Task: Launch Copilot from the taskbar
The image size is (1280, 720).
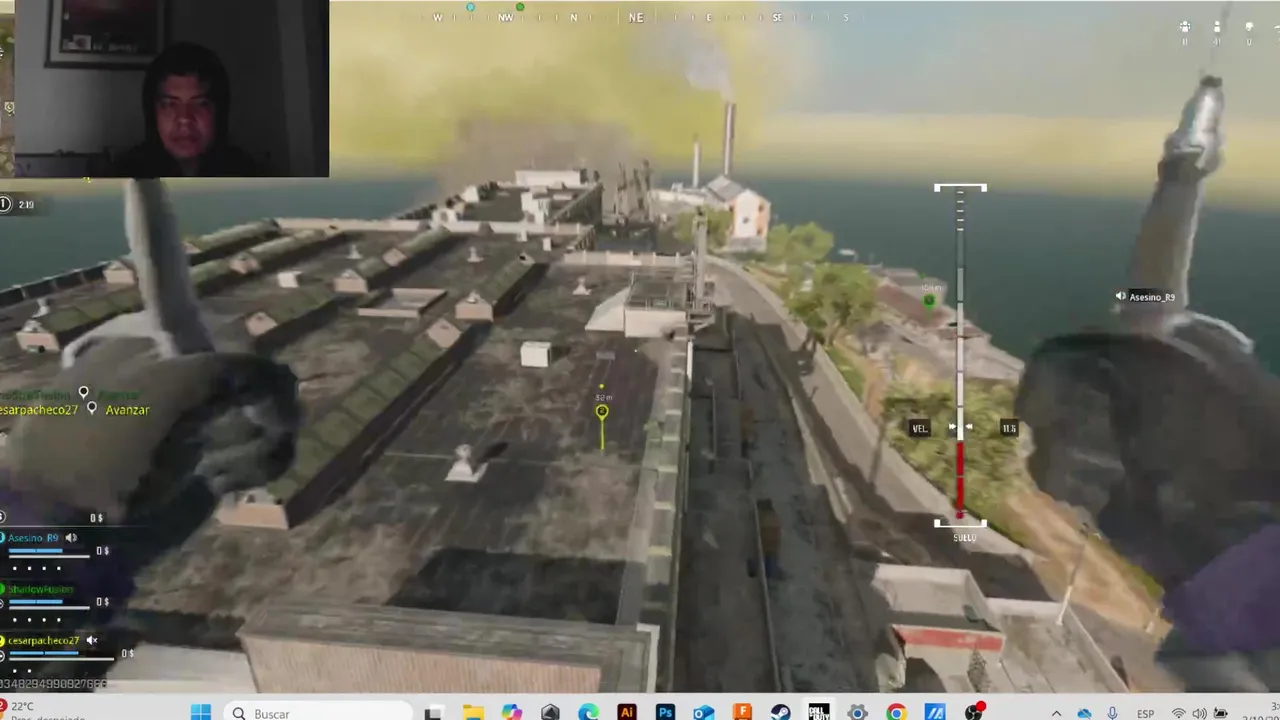Action: click(x=512, y=713)
